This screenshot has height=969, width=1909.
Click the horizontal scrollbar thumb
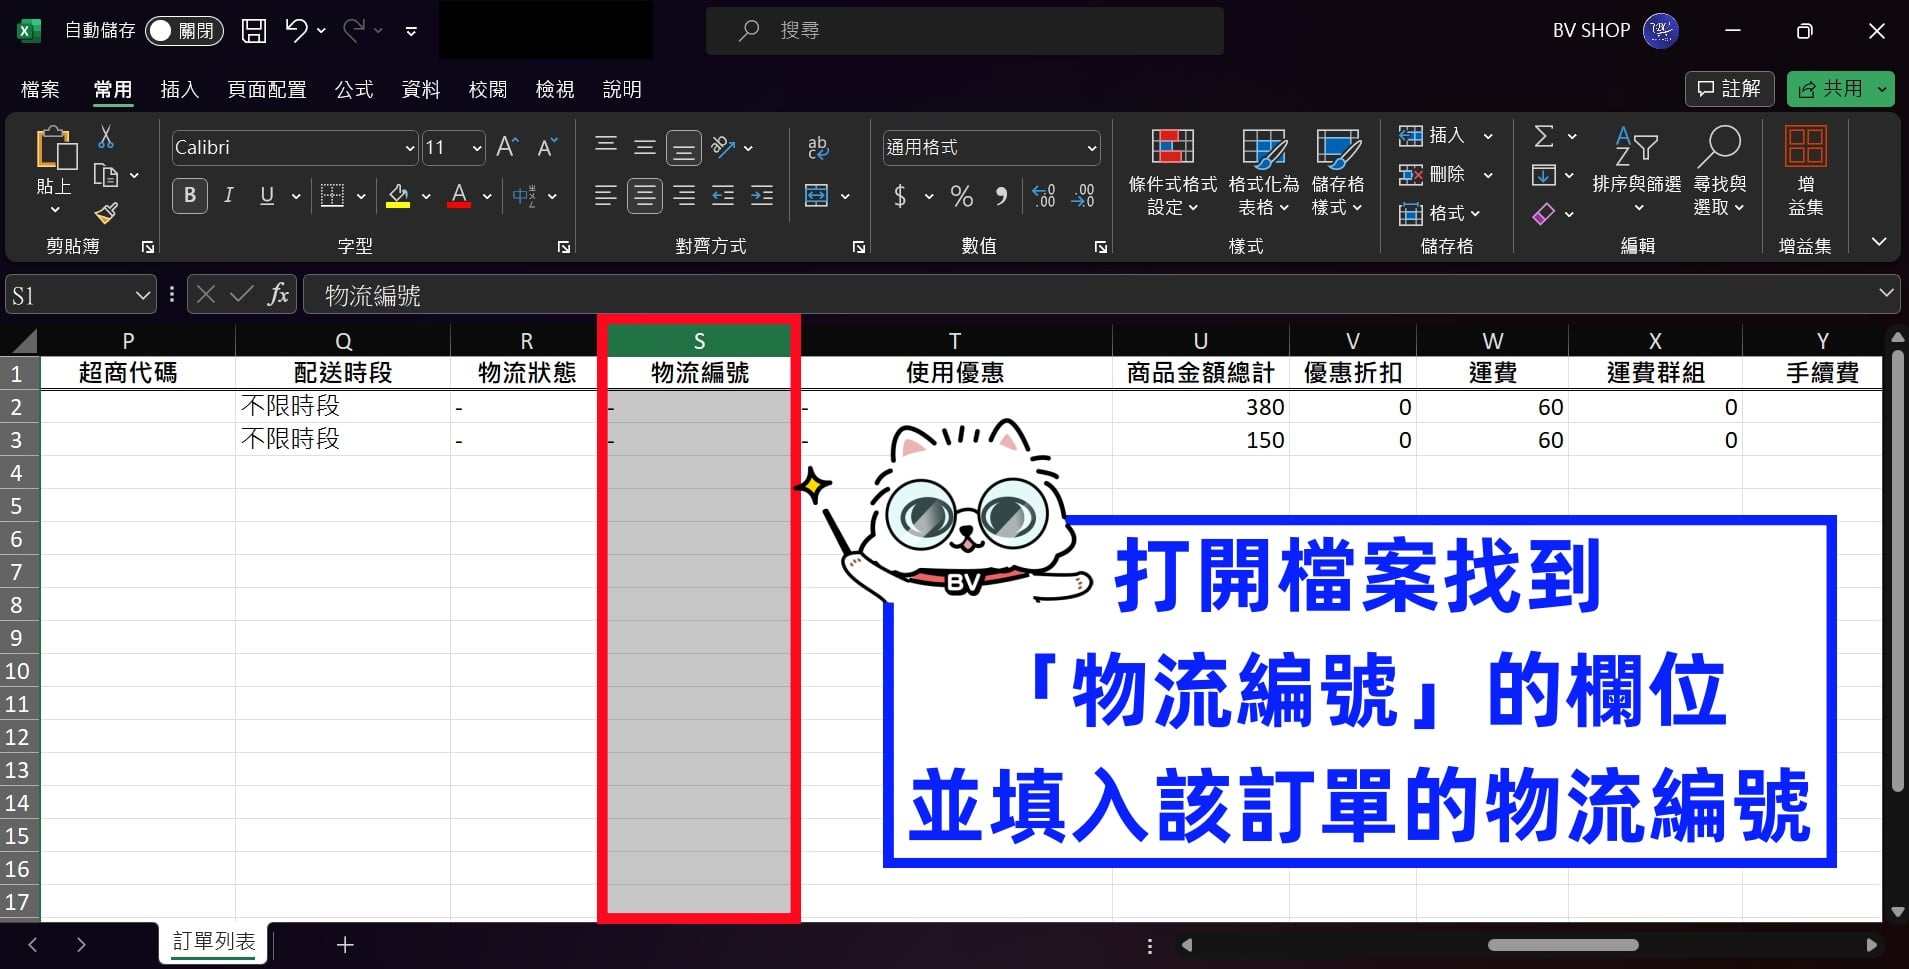(1563, 945)
